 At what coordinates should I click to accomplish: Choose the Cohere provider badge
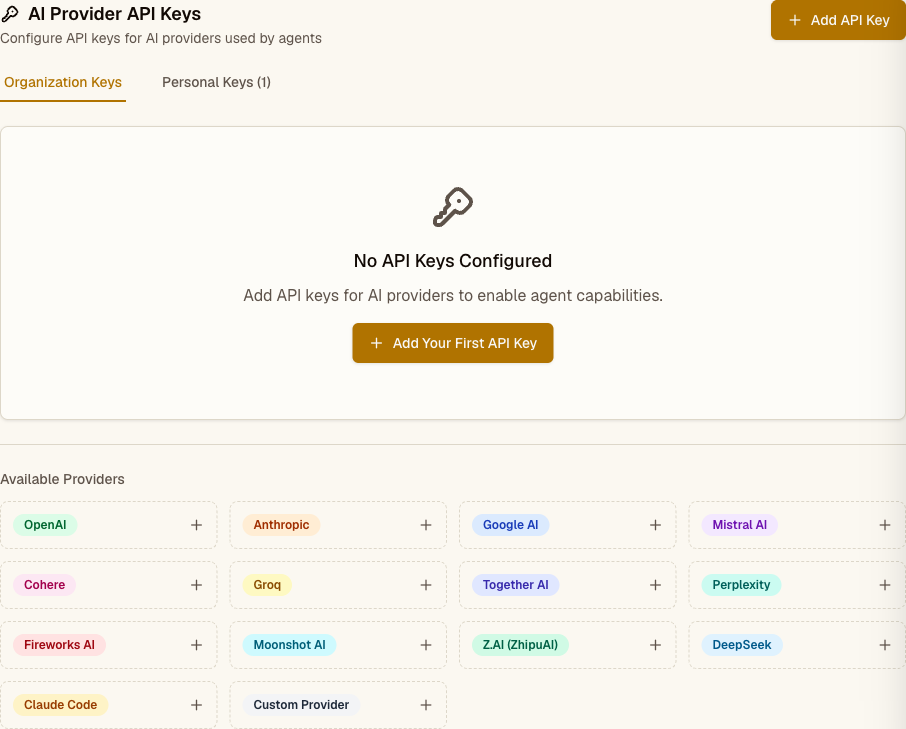click(x=44, y=585)
